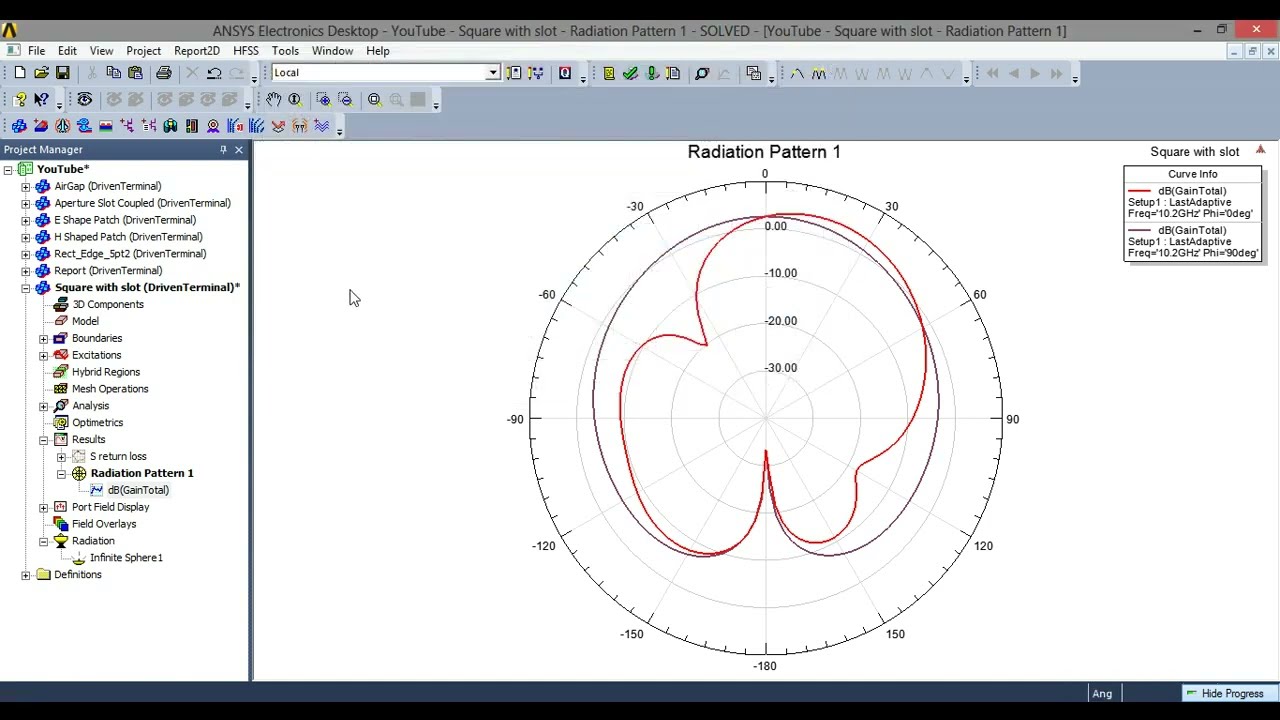Open the Tools menu

point(285,51)
